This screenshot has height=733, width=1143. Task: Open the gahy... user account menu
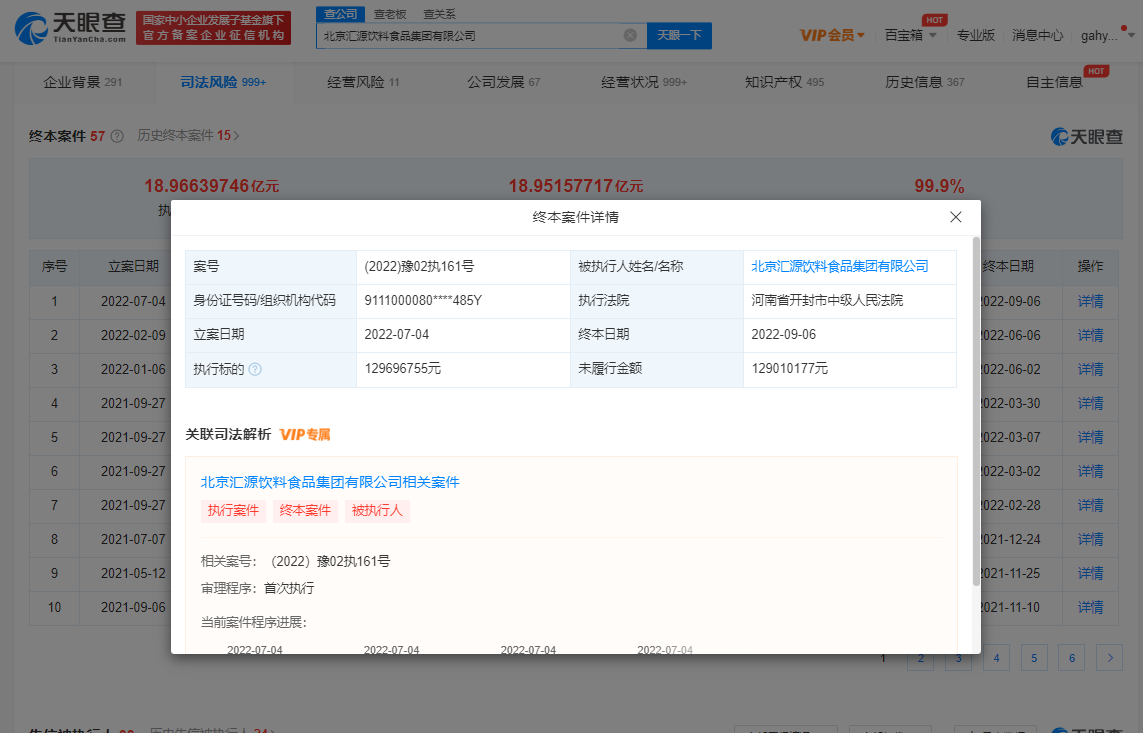point(1107,35)
